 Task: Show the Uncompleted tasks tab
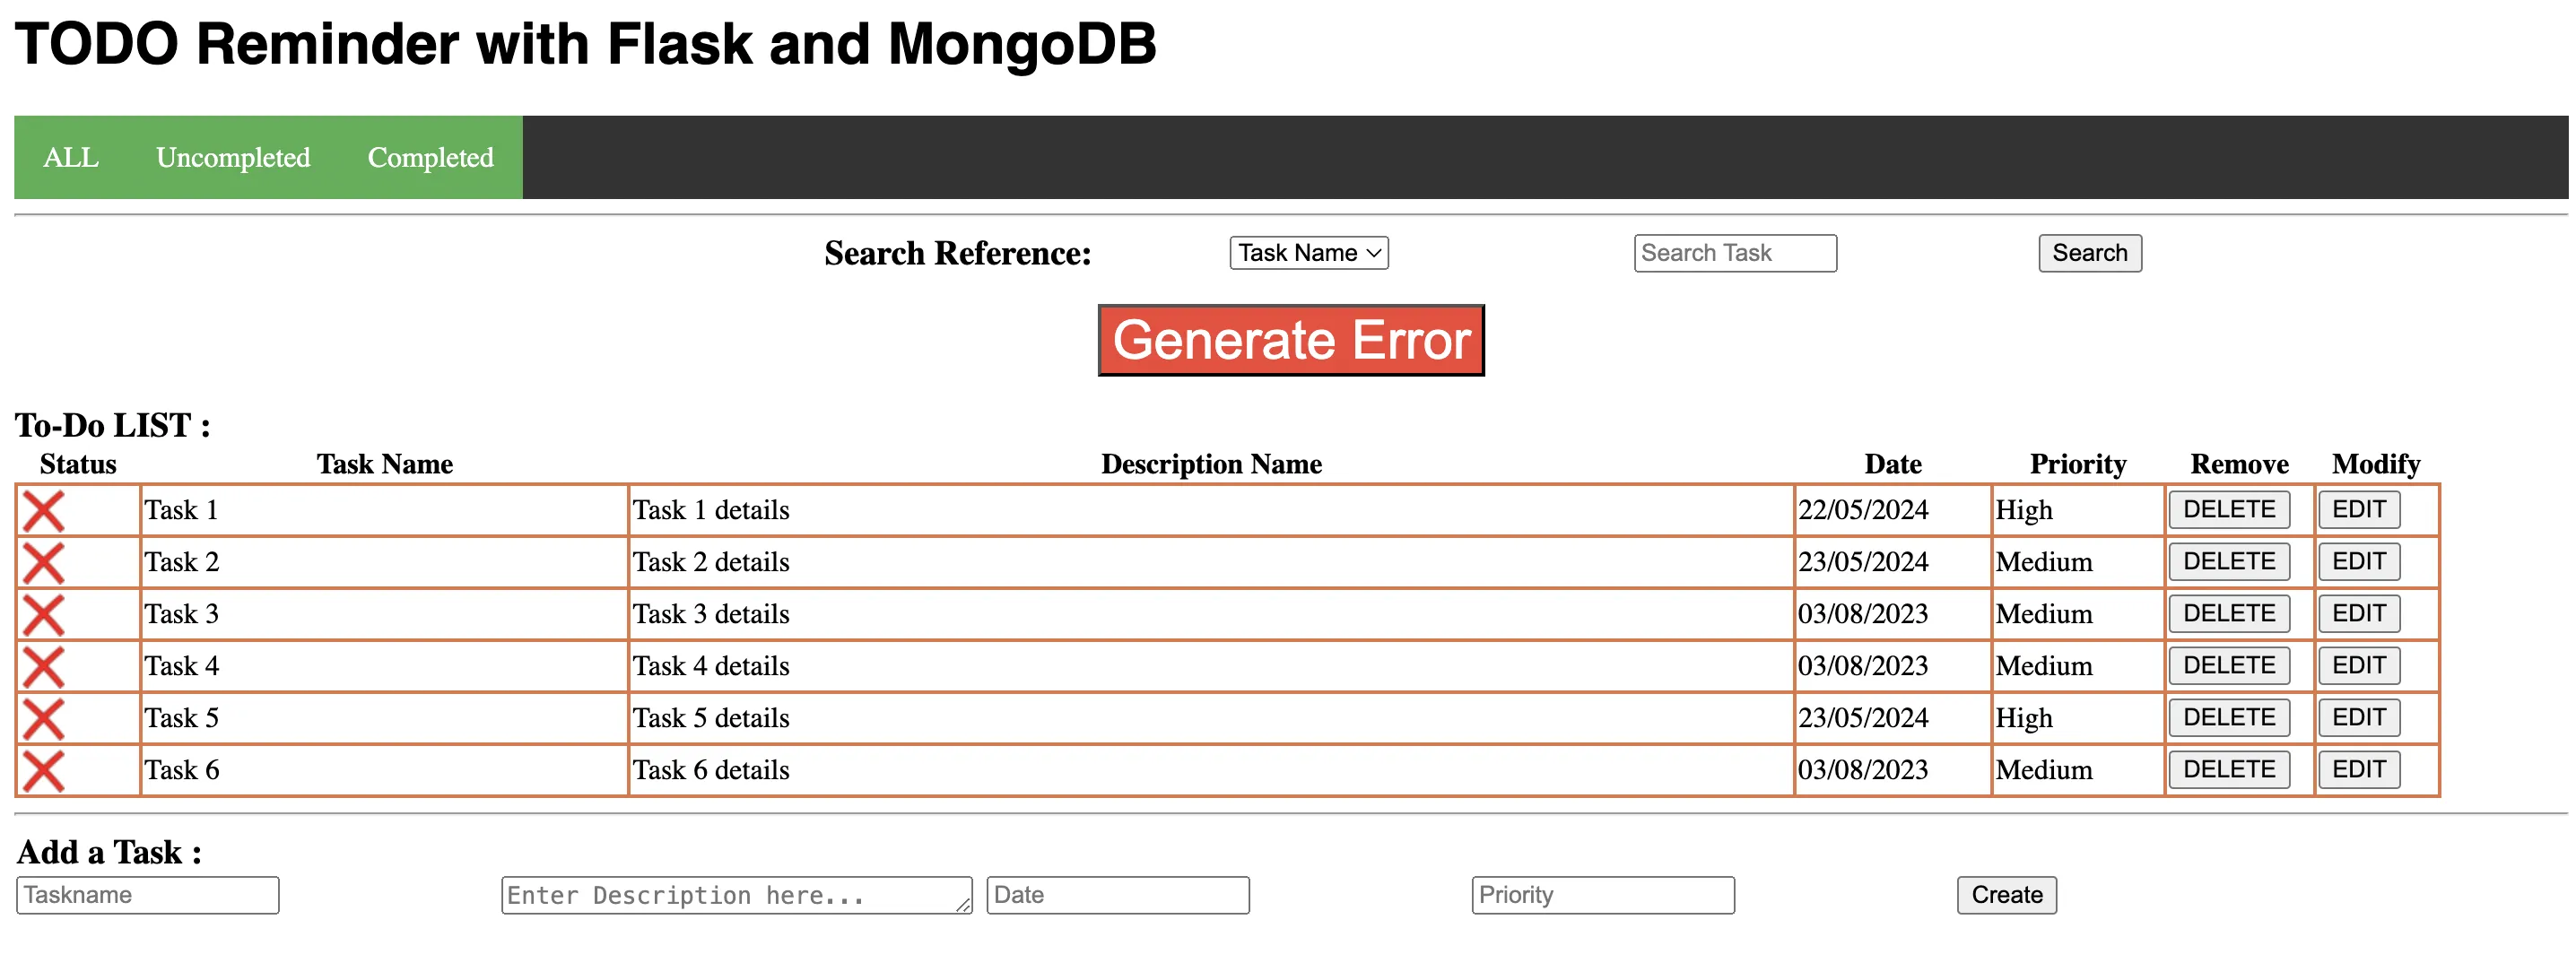click(x=233, y=157)
